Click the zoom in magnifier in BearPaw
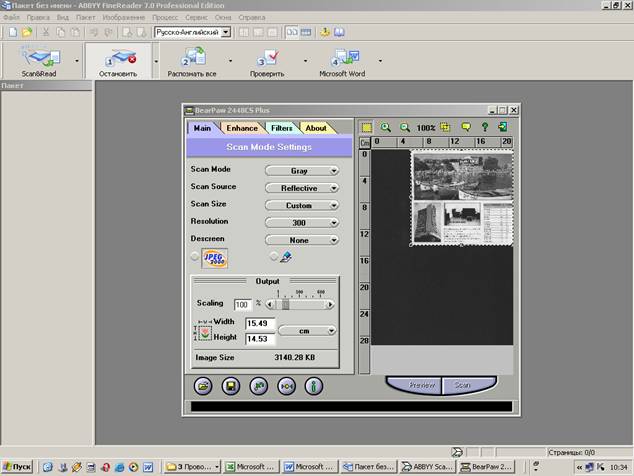 [386, 127]
